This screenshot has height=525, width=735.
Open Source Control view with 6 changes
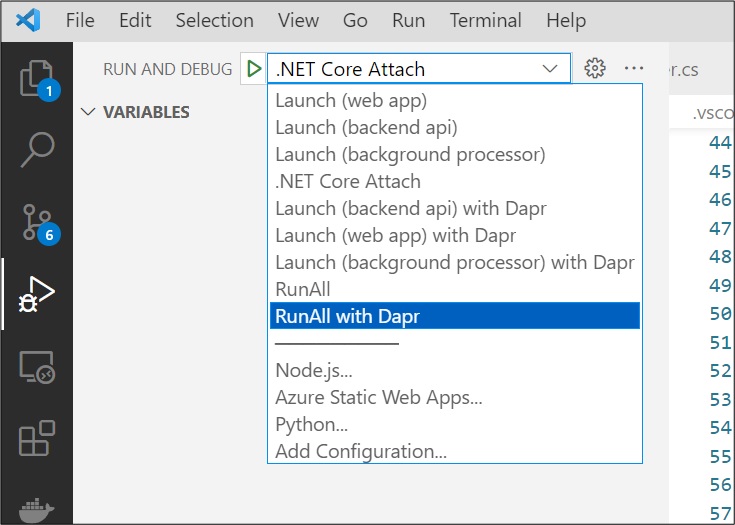36,223
